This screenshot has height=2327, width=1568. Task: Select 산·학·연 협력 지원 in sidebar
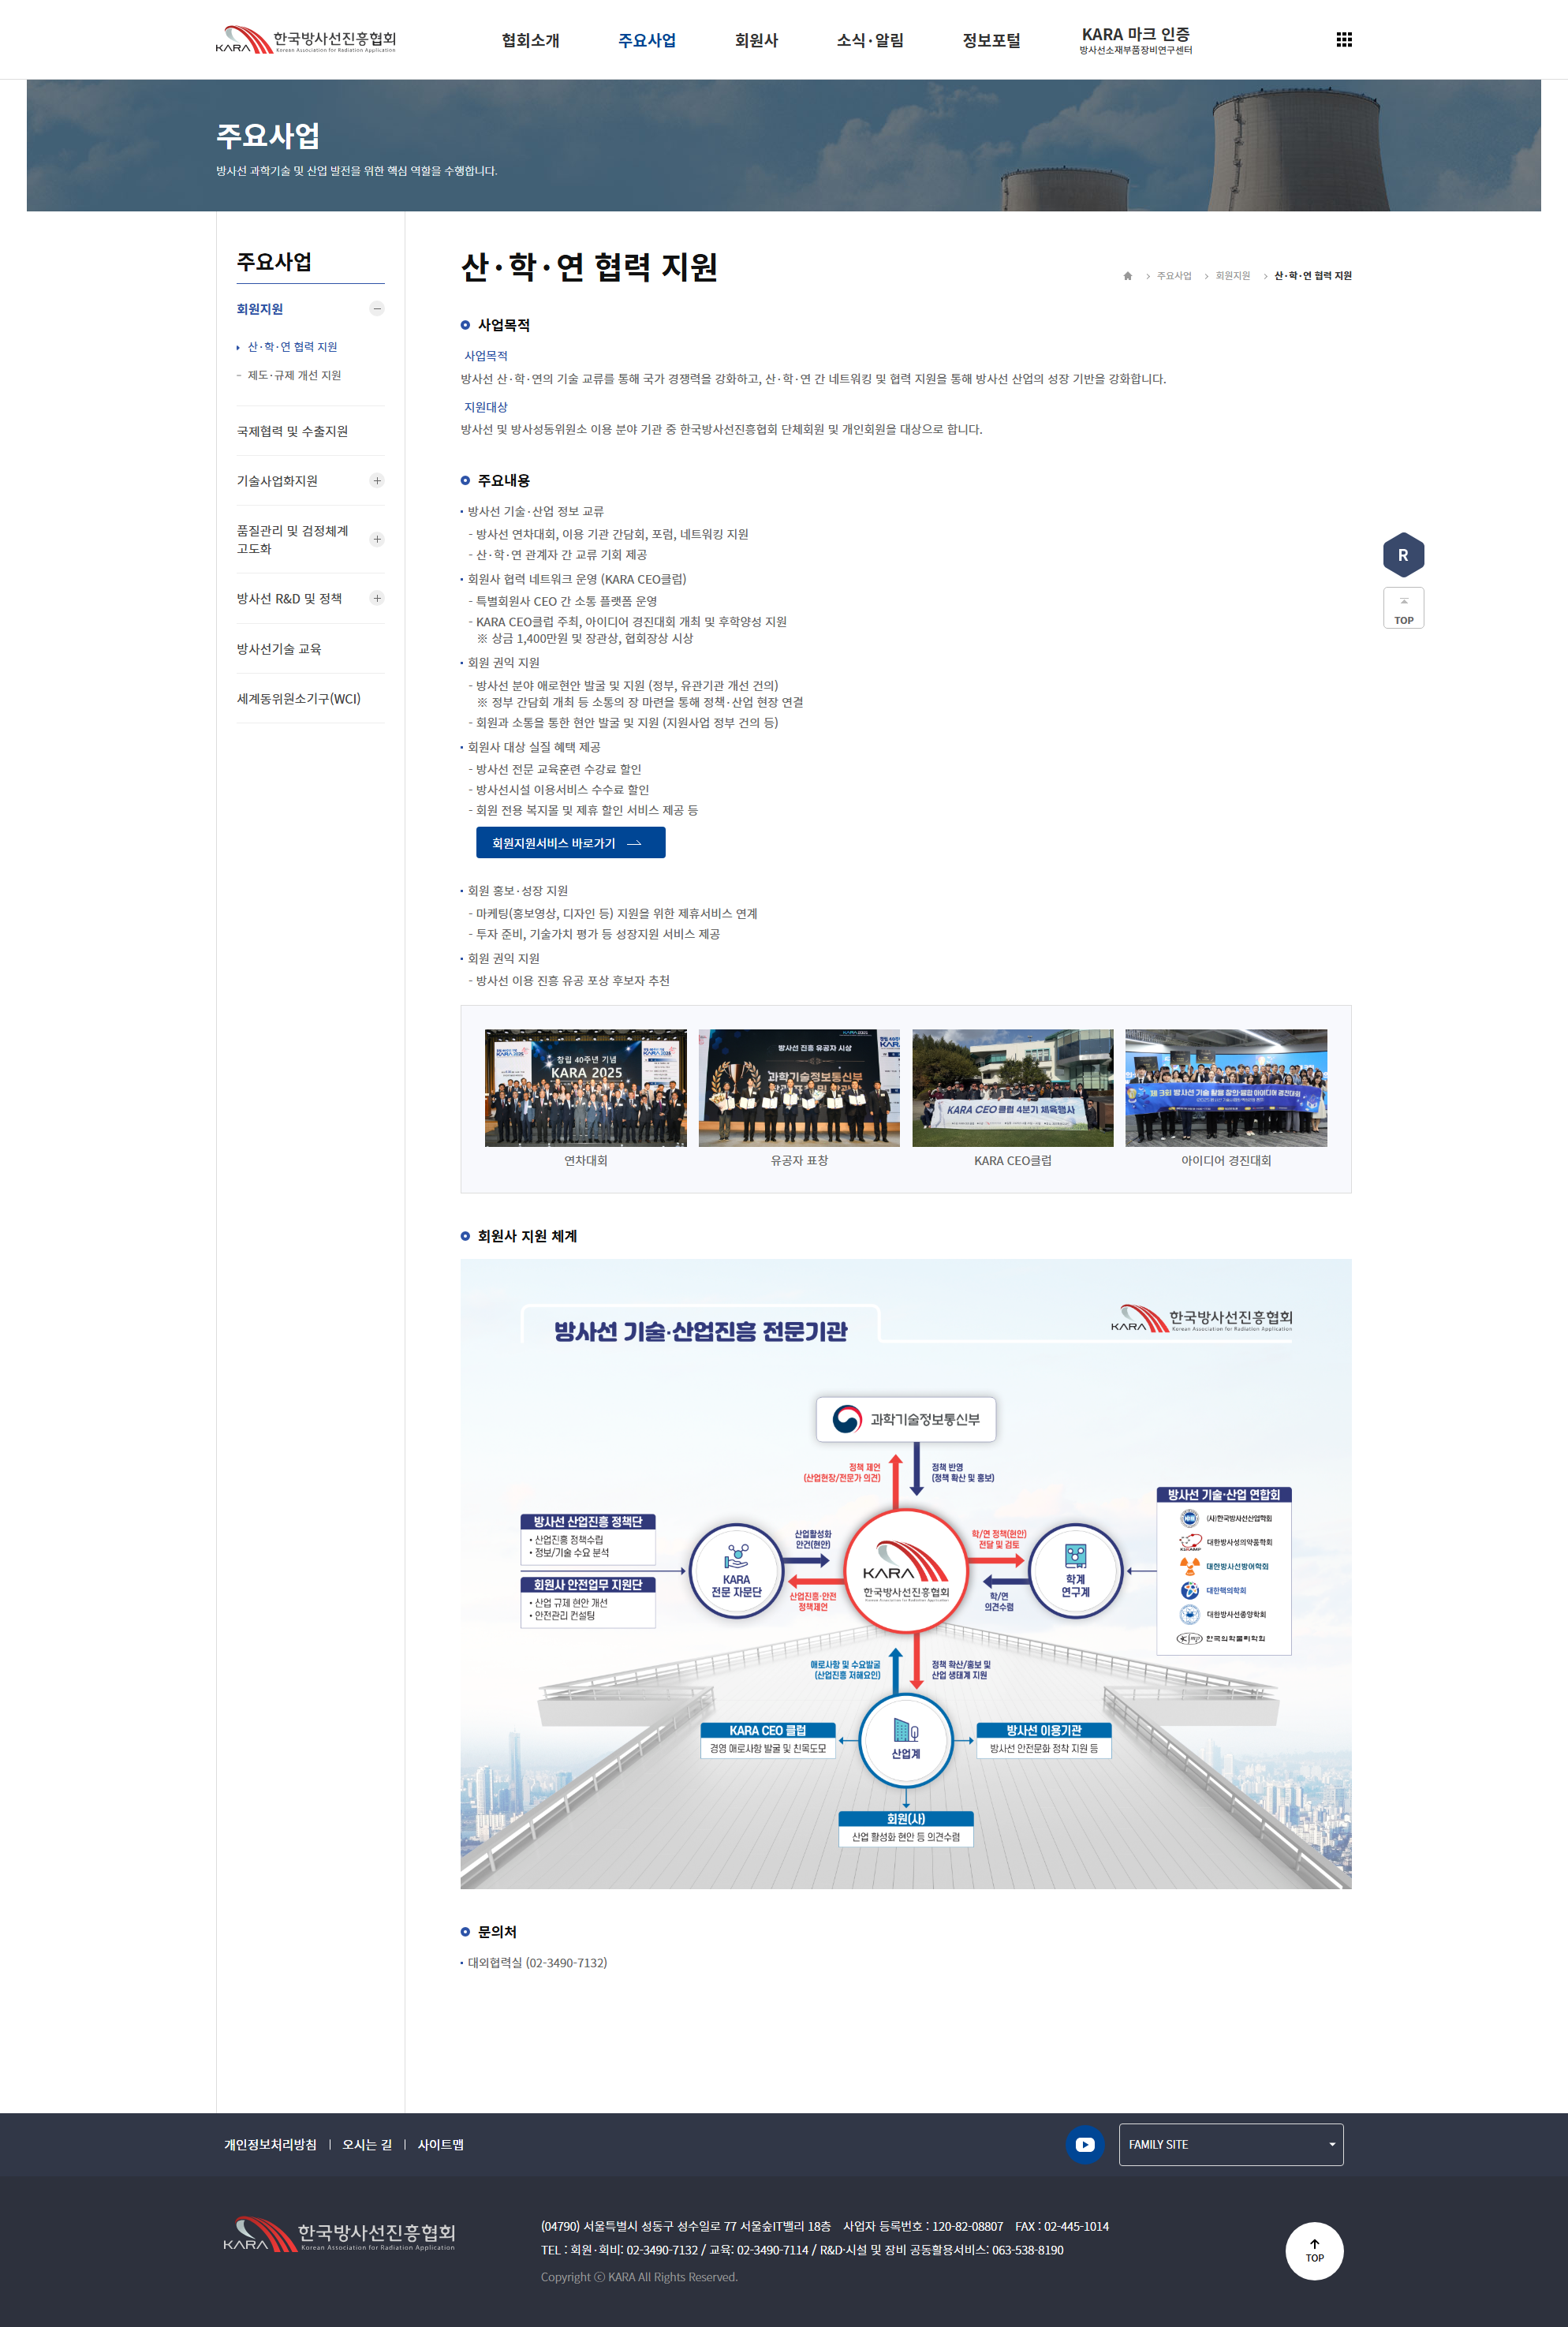click(292, 347)
